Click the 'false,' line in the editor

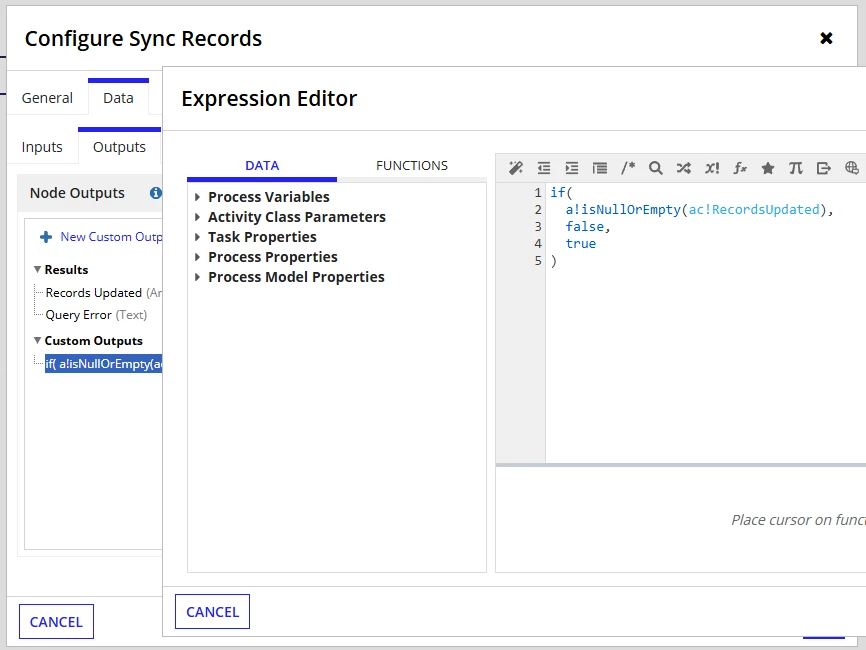(x=588, y=226)
